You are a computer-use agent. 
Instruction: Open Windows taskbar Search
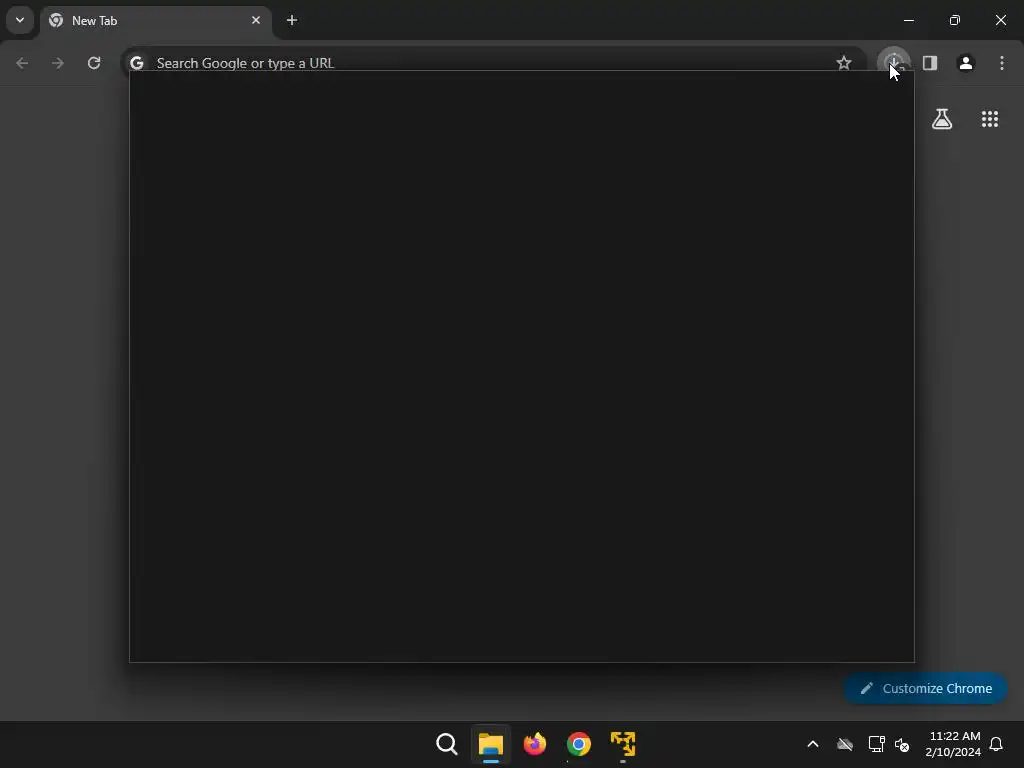(x=447, y=744)
